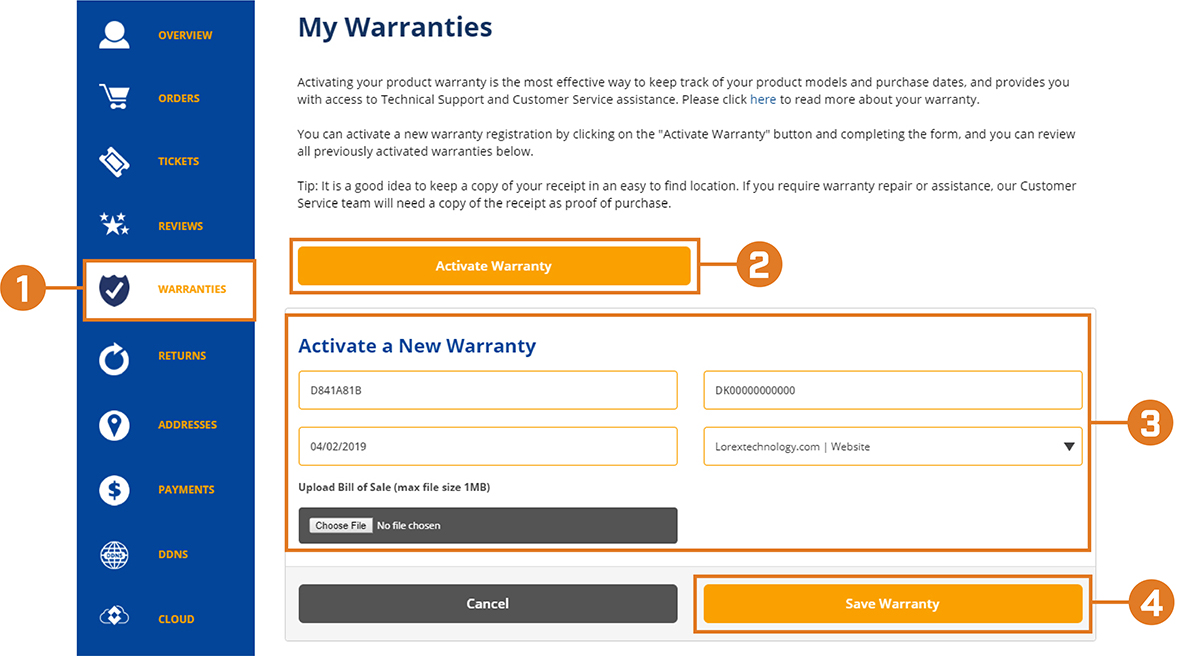Click the DDNS globe icon
Image resolution: width=1200 pixels, height=656 pixels.
click(x=114, y=555)
